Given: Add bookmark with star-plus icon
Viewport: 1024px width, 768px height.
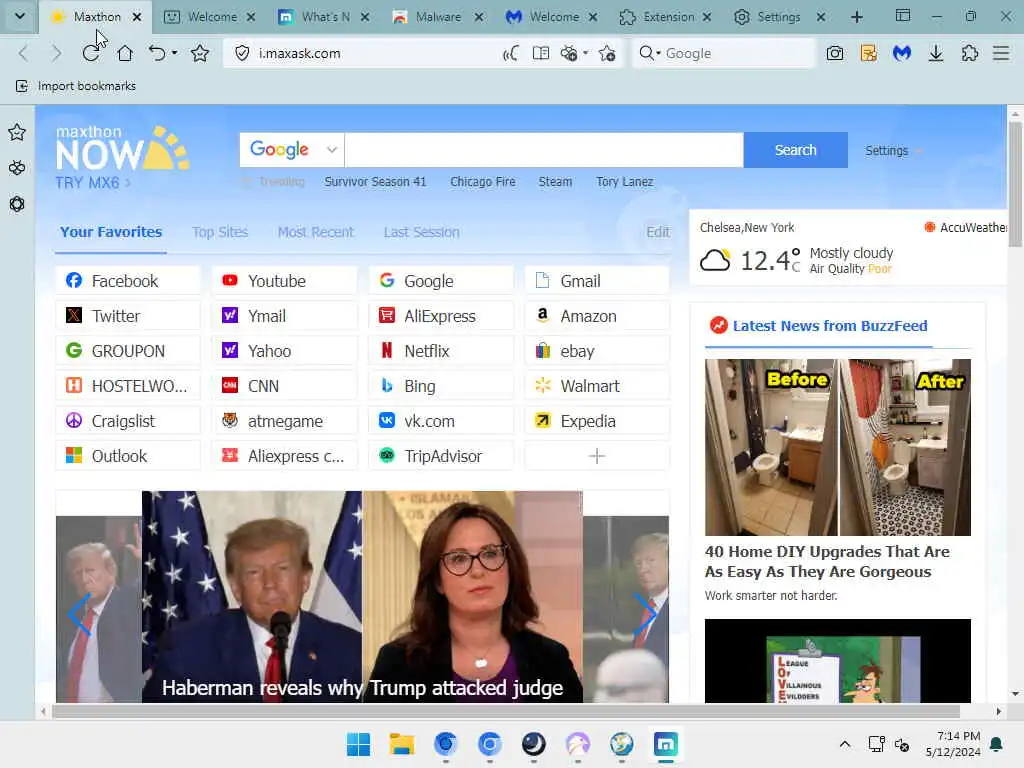Looking at the screenshot, I should (607, 54).
